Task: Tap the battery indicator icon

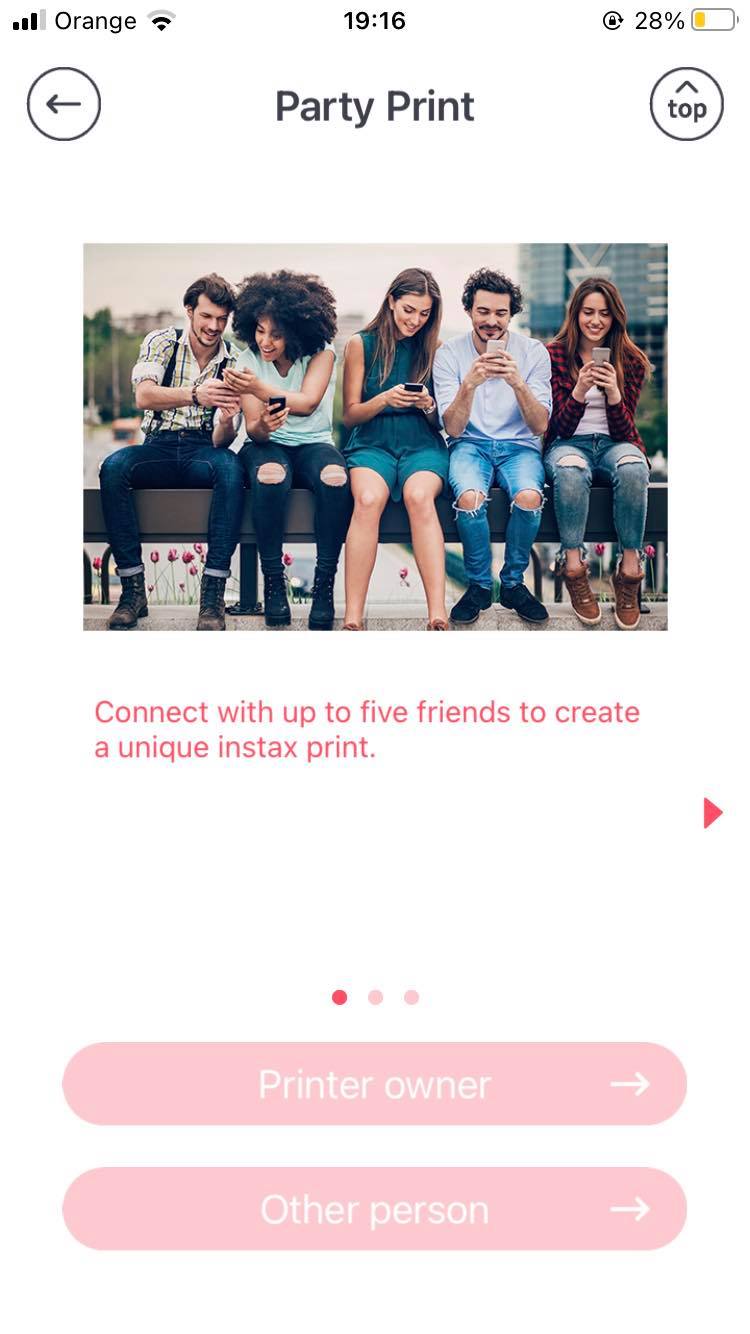Action: click(713, 21)
